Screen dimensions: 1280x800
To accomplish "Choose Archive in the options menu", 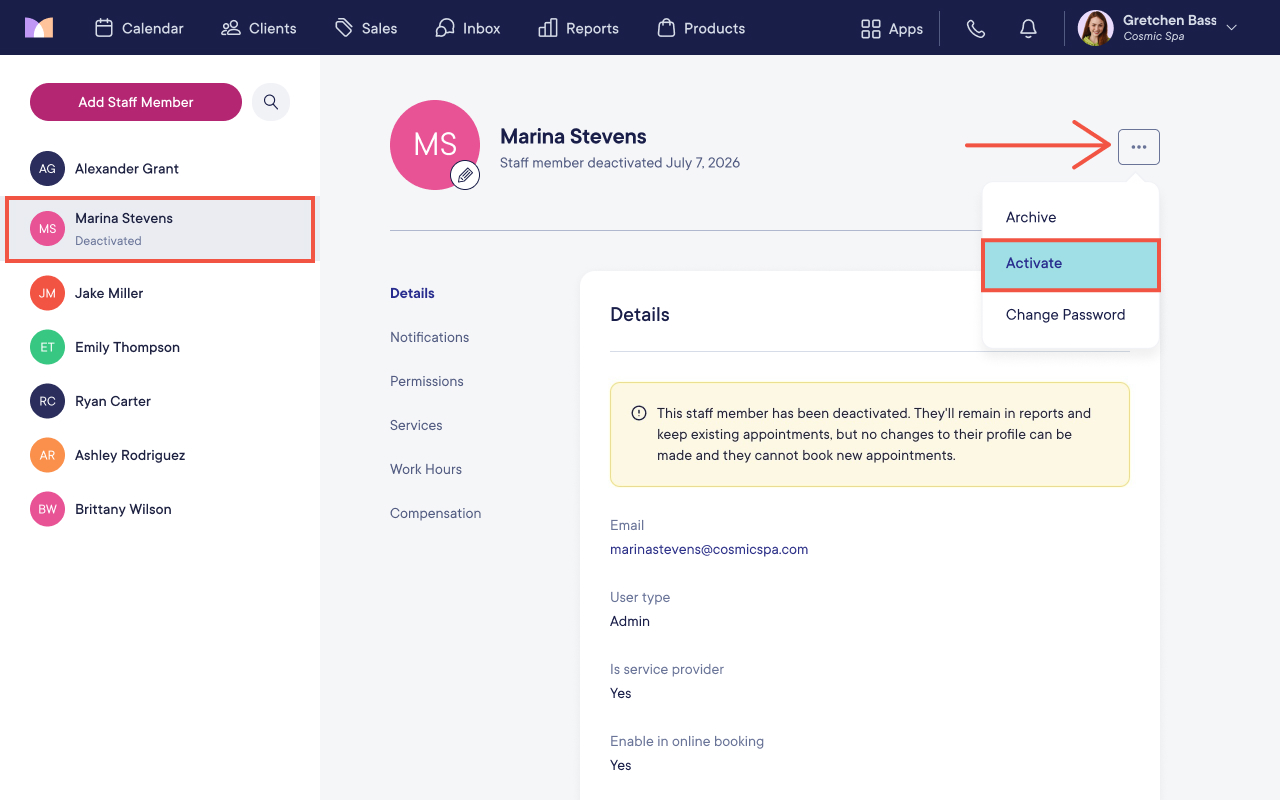I will [x=1070, y=217].
